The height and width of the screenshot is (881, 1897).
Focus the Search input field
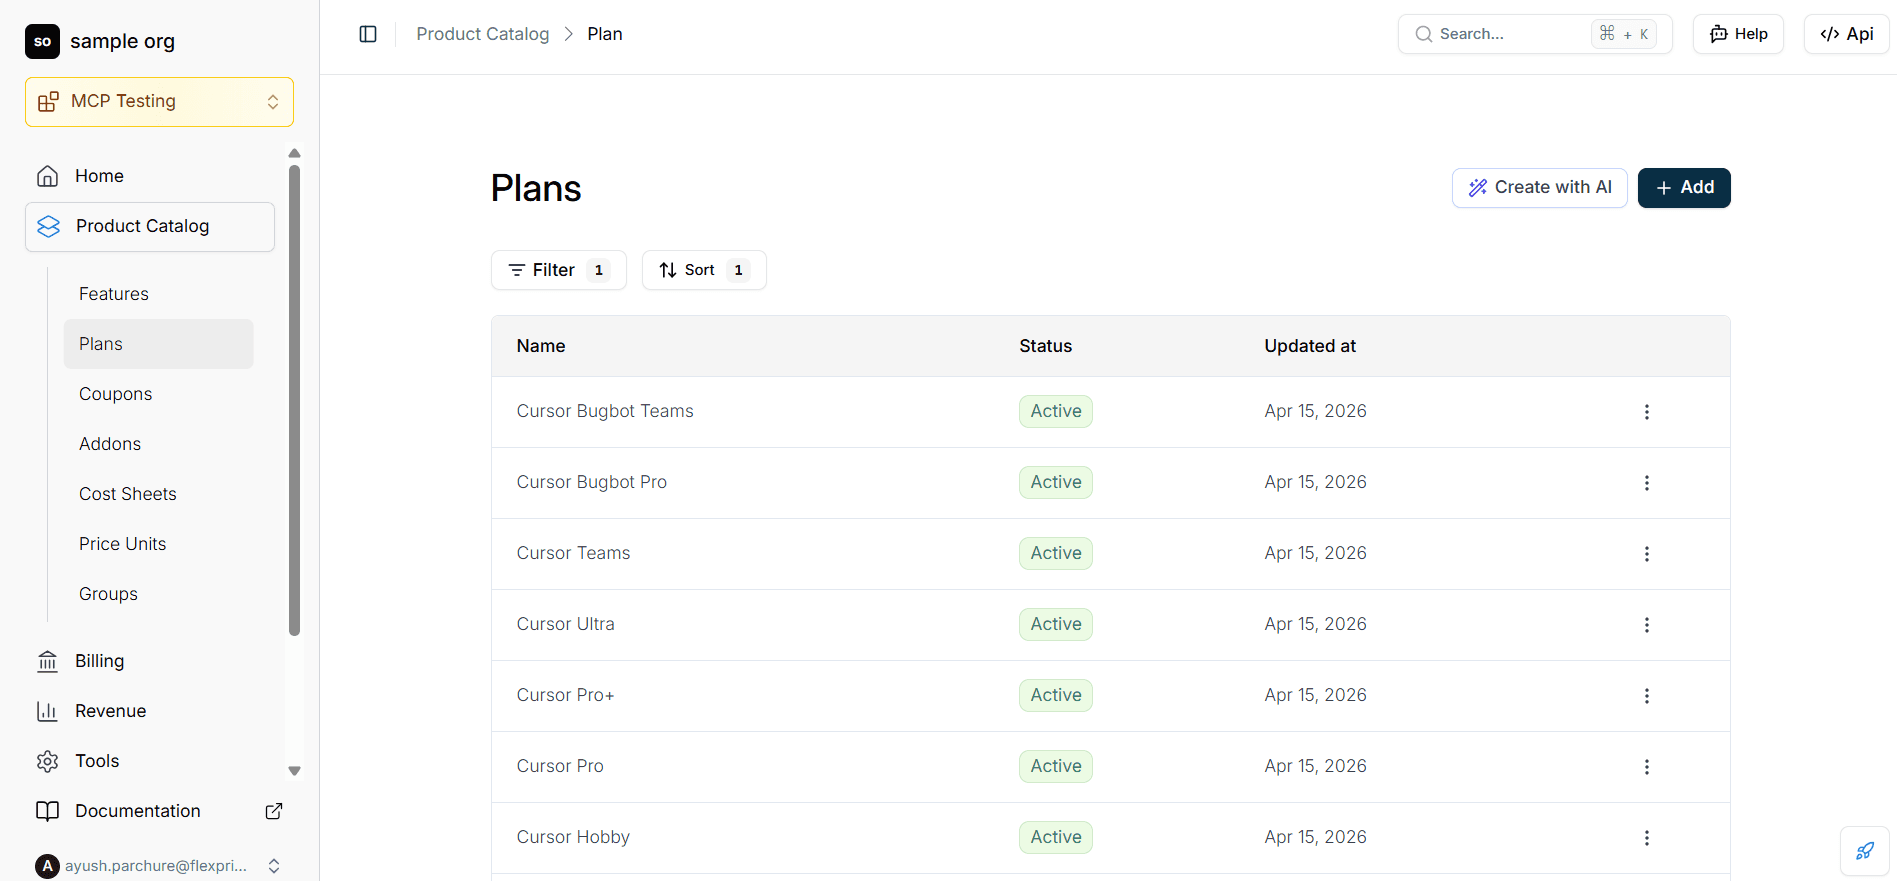[x=1535, y=34]
